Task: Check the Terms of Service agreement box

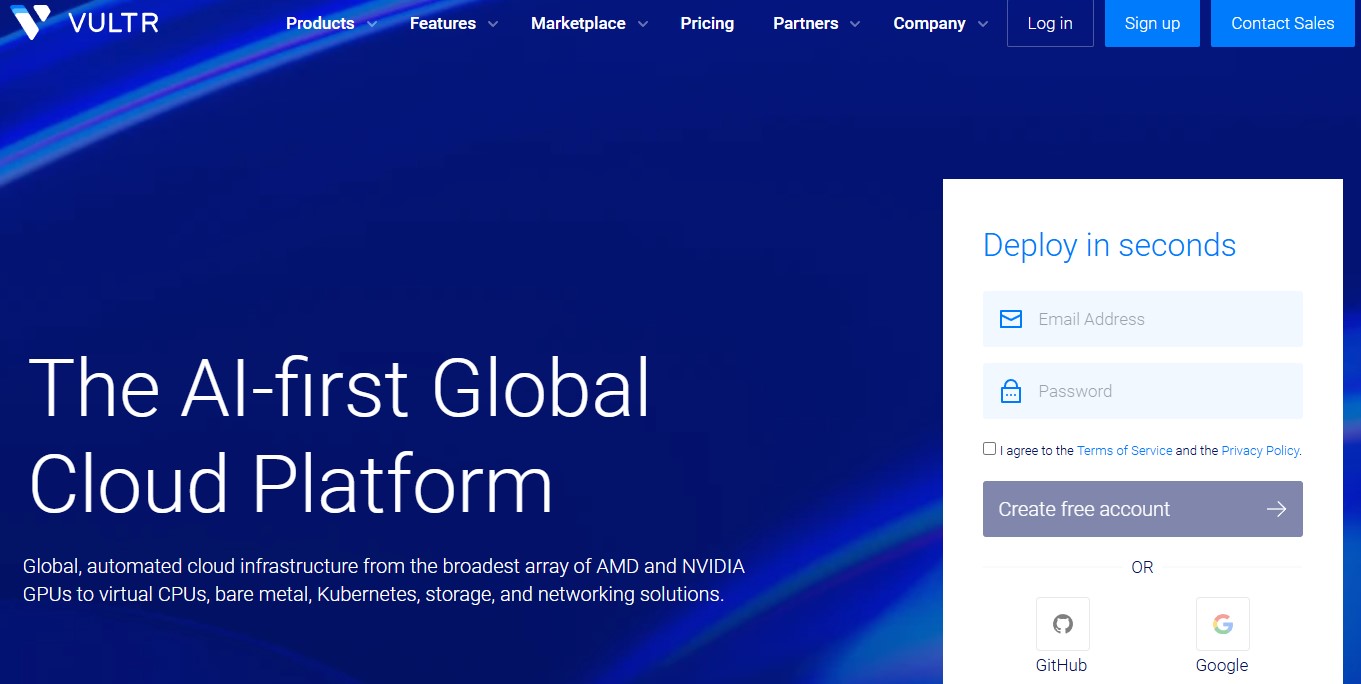Action: (989, 448)
